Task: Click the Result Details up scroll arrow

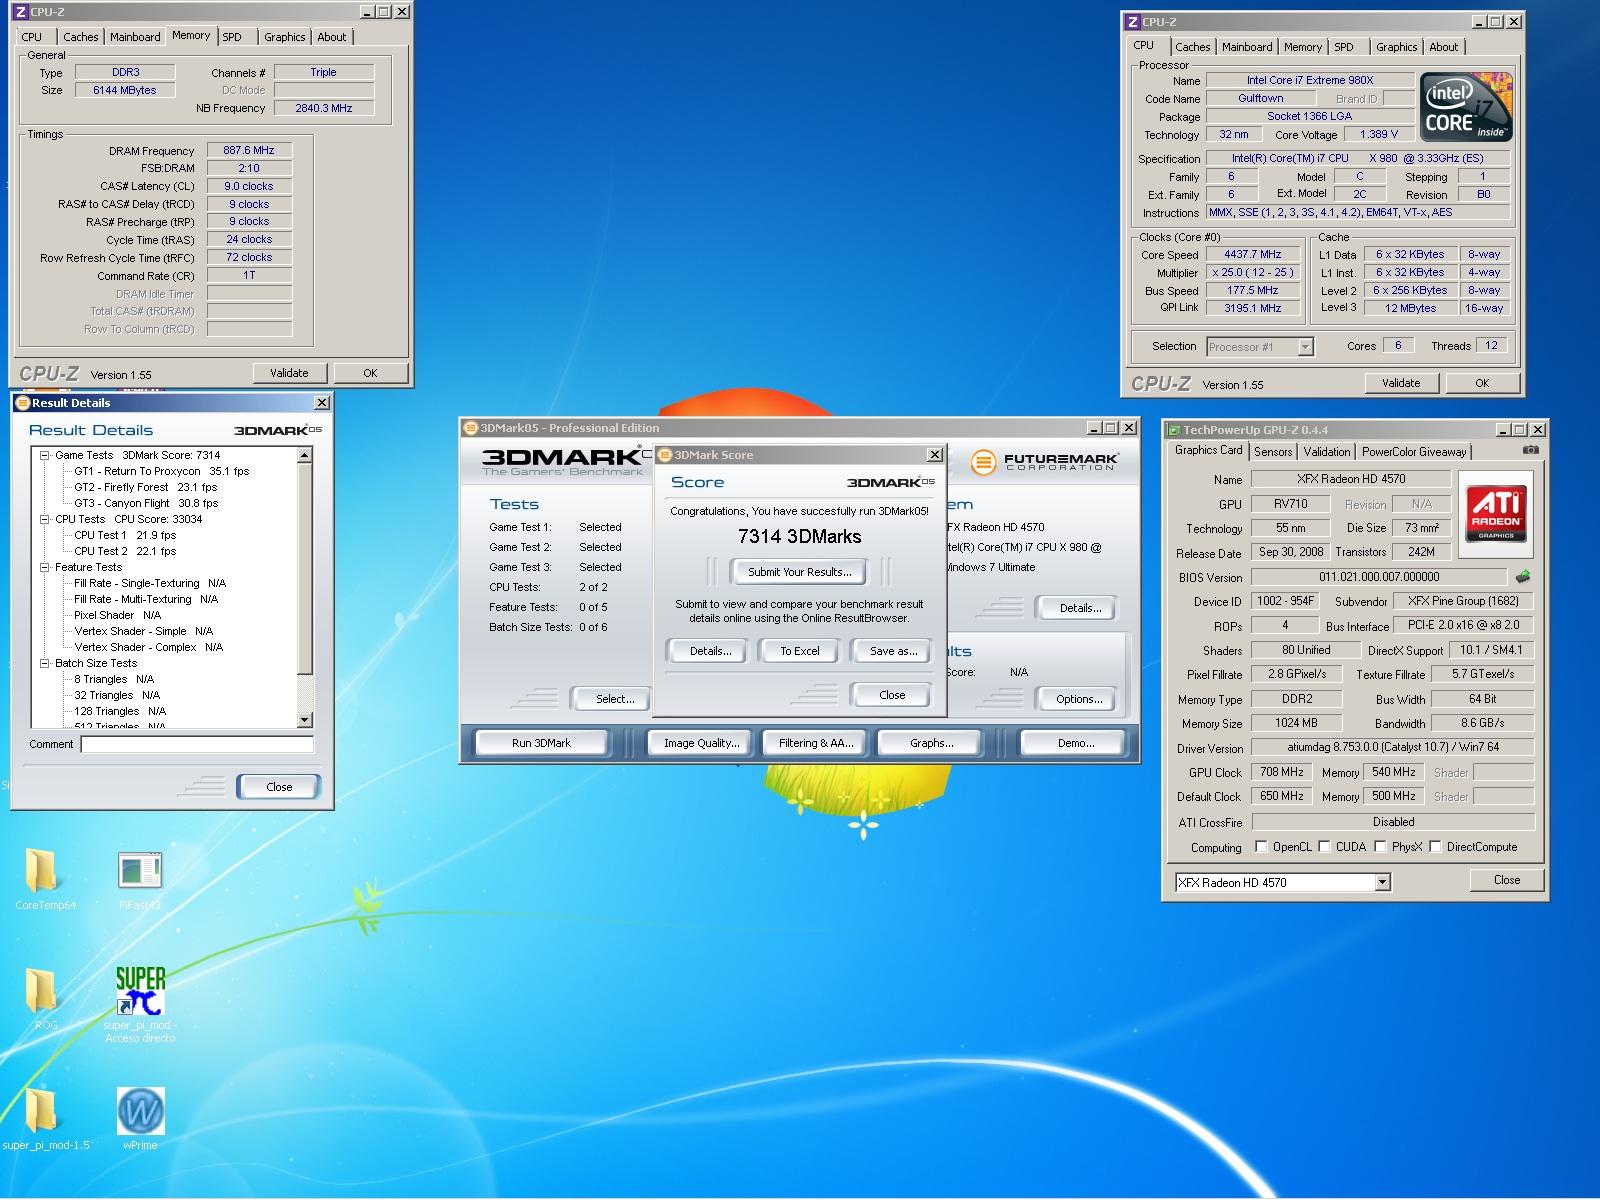Action: (x=305, y=455)
